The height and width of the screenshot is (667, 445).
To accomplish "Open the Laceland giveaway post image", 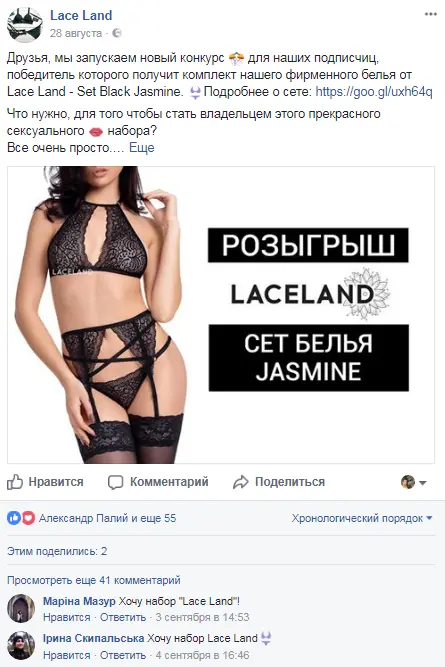I will 221,315.
